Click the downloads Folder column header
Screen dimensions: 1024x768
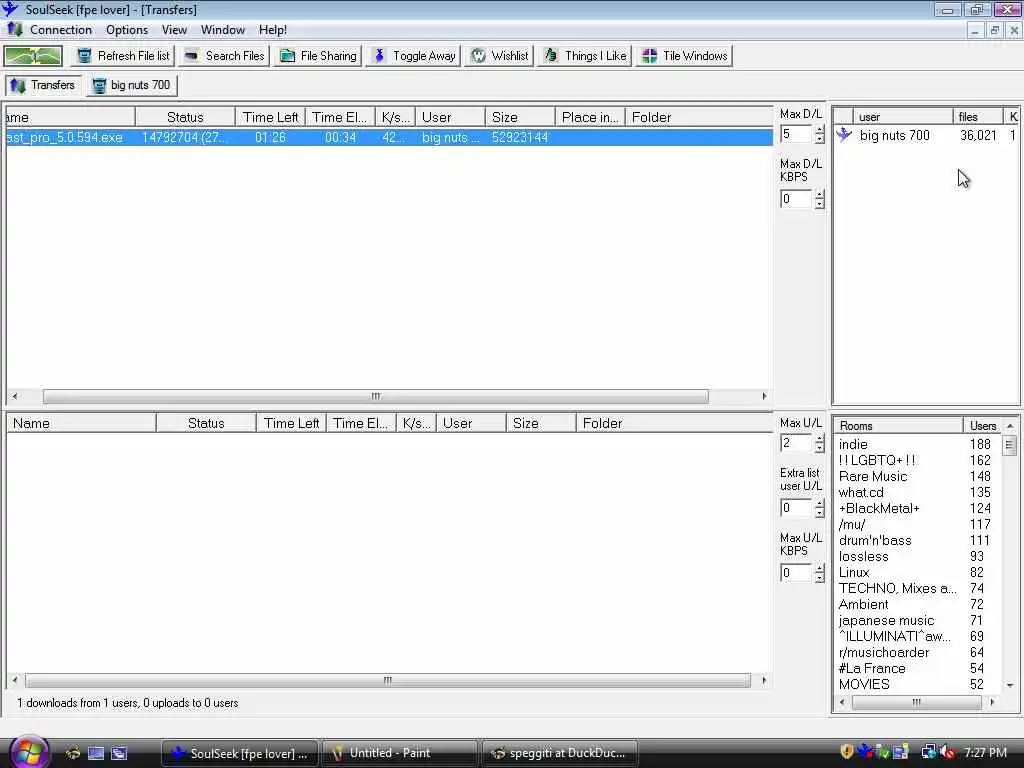coord(699,117)
